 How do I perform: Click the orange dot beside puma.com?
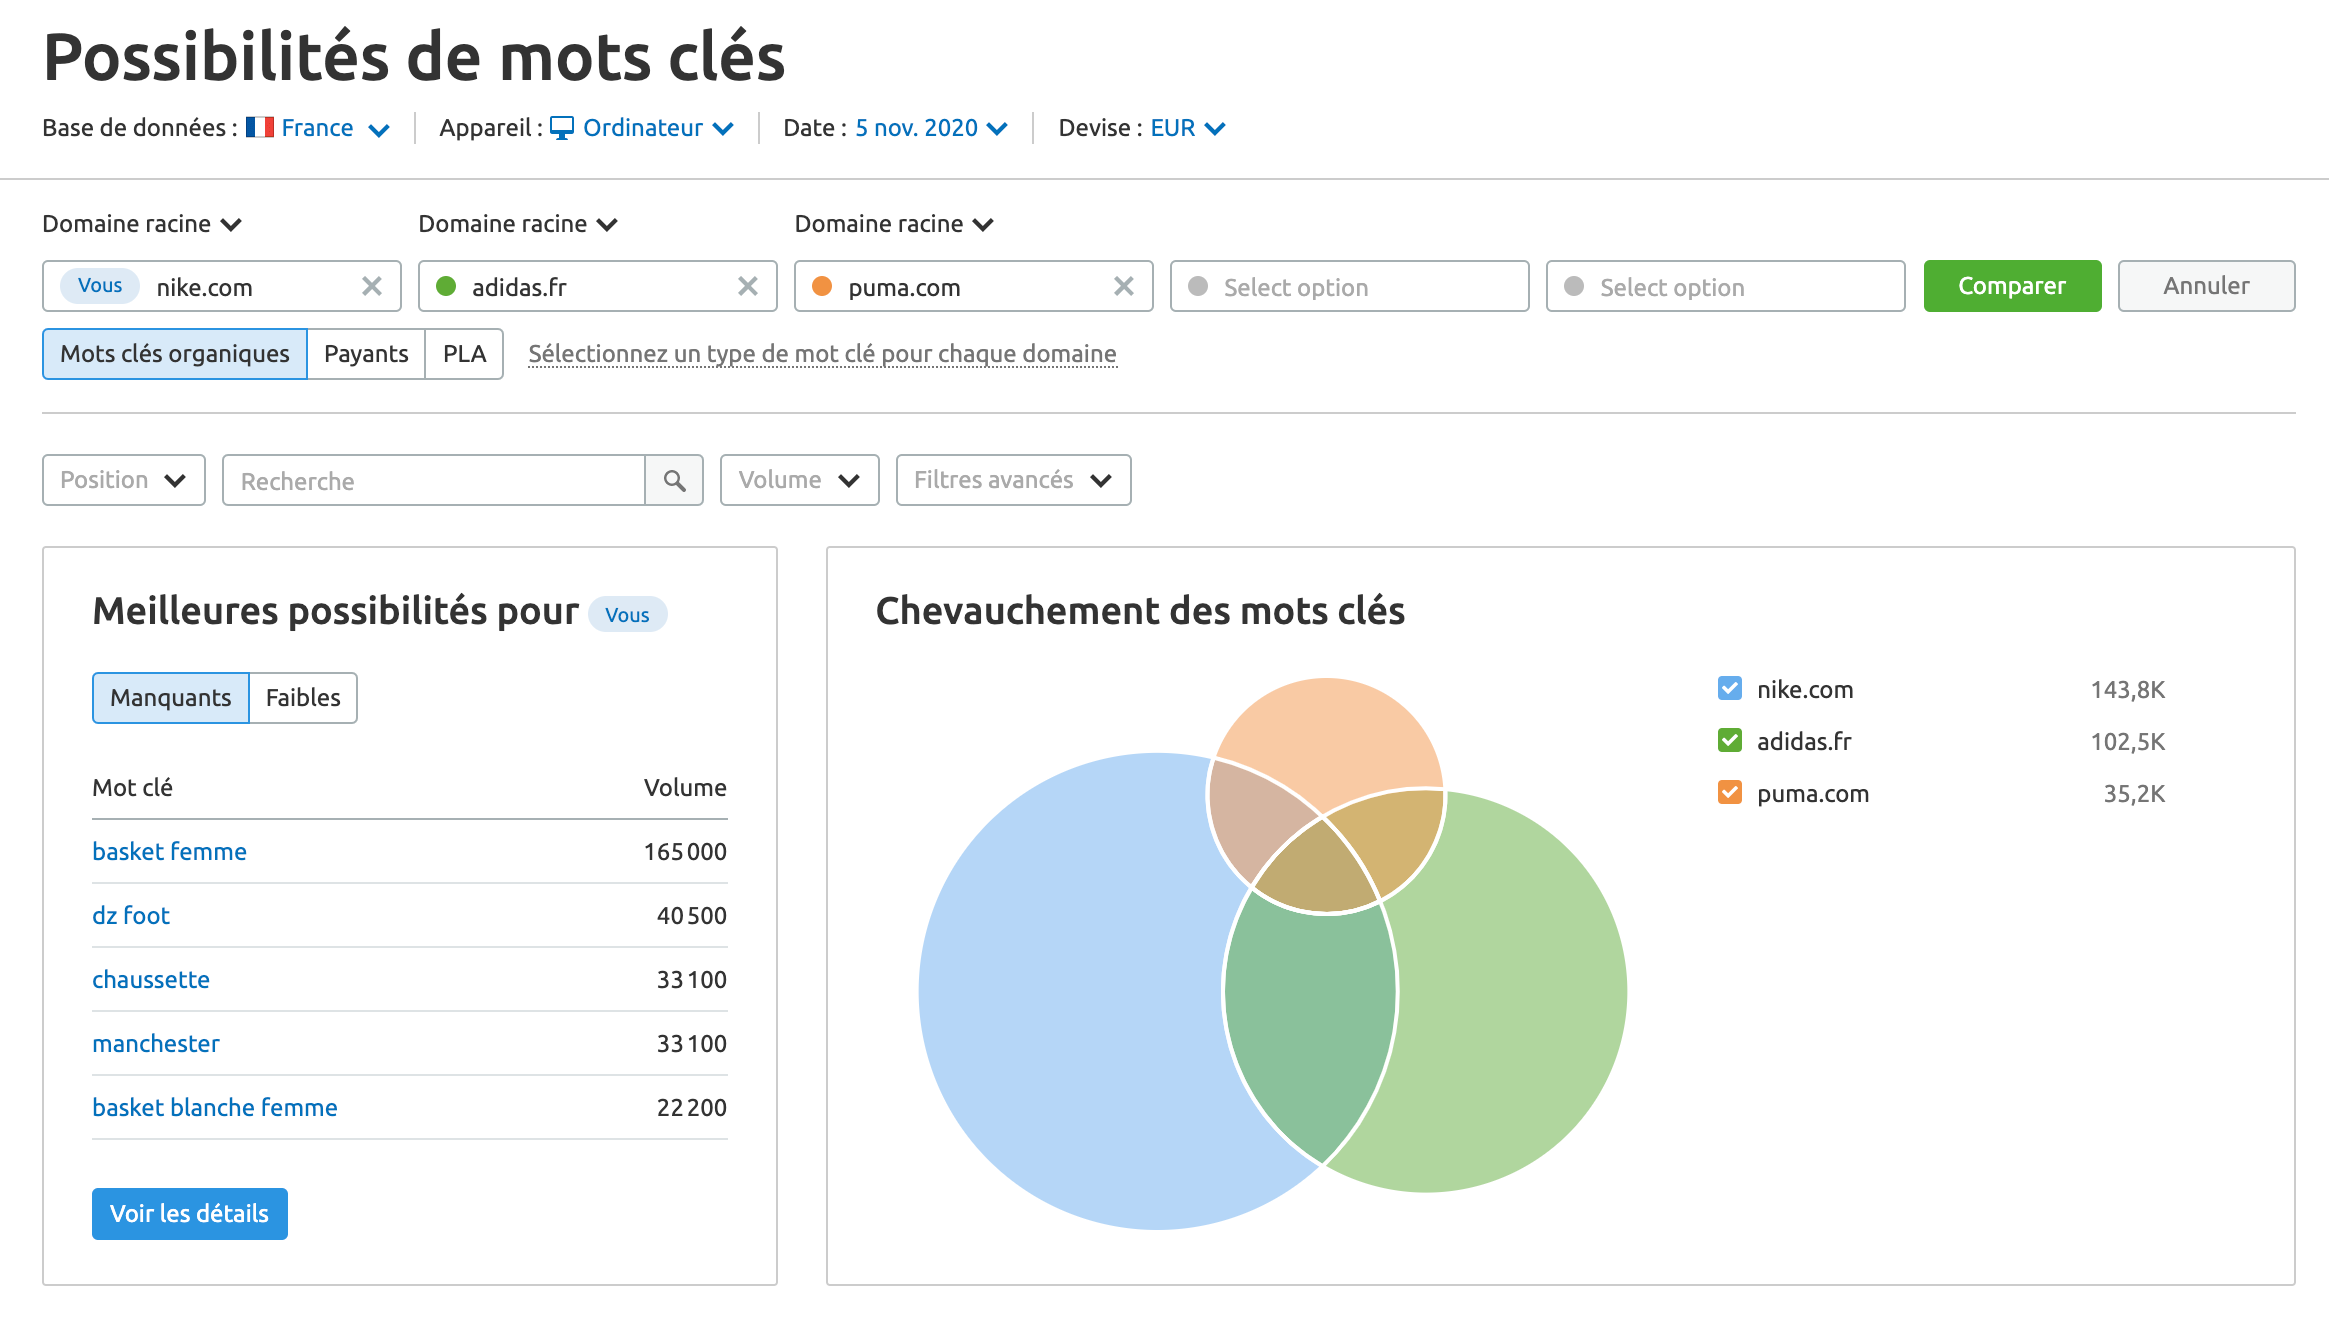(x=822, y=287)
